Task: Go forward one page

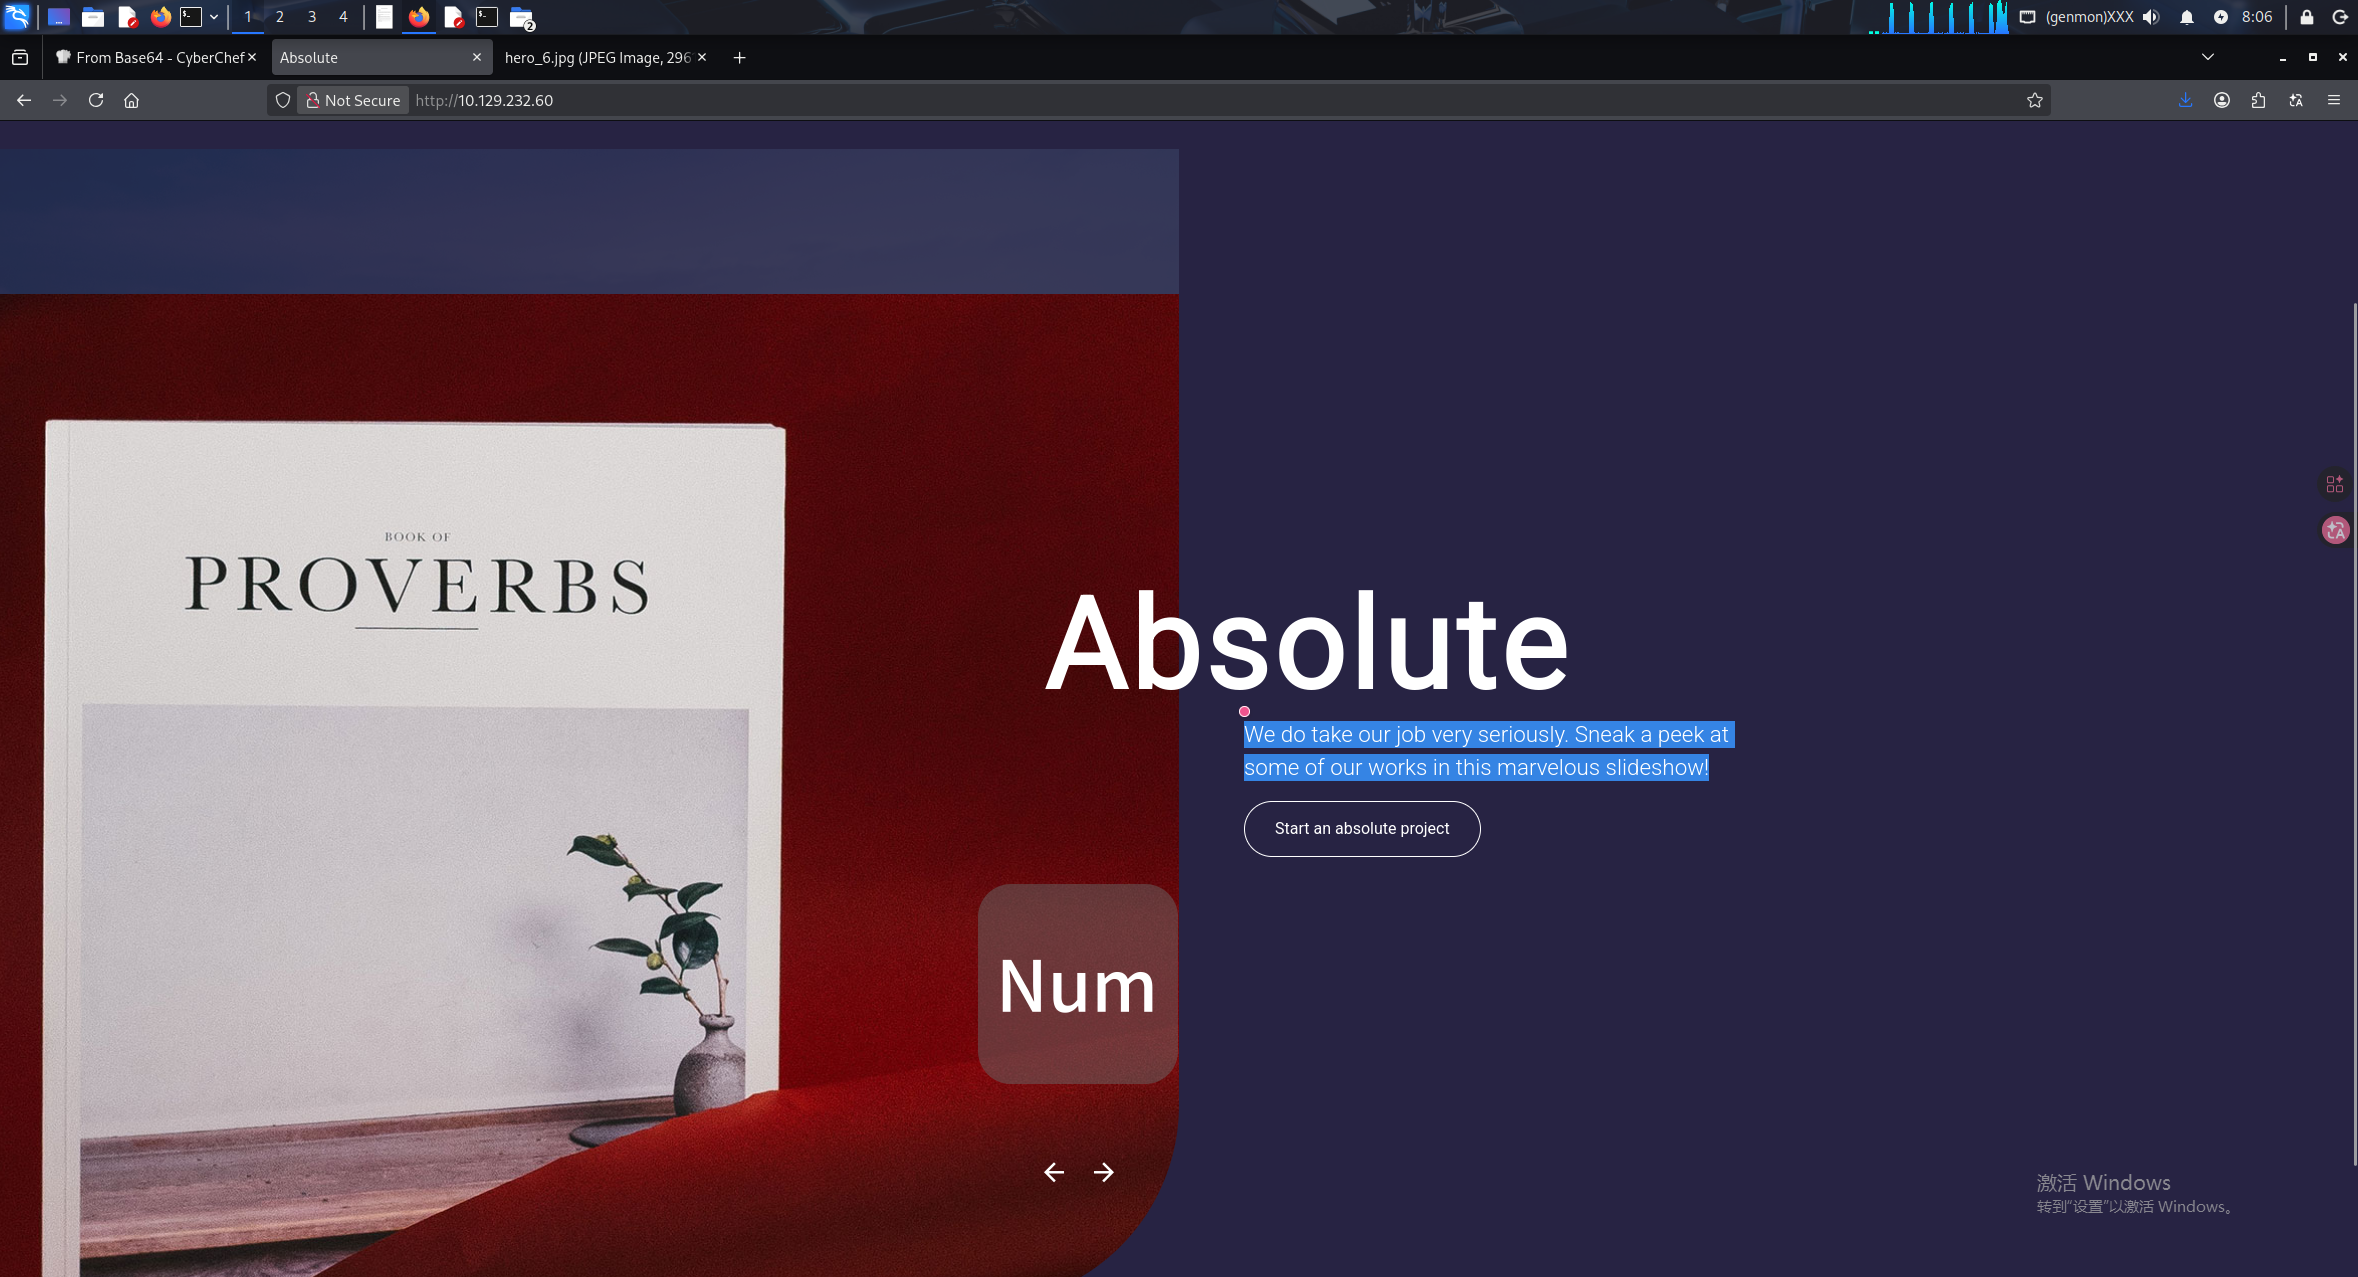Action: tap(60, 100)
